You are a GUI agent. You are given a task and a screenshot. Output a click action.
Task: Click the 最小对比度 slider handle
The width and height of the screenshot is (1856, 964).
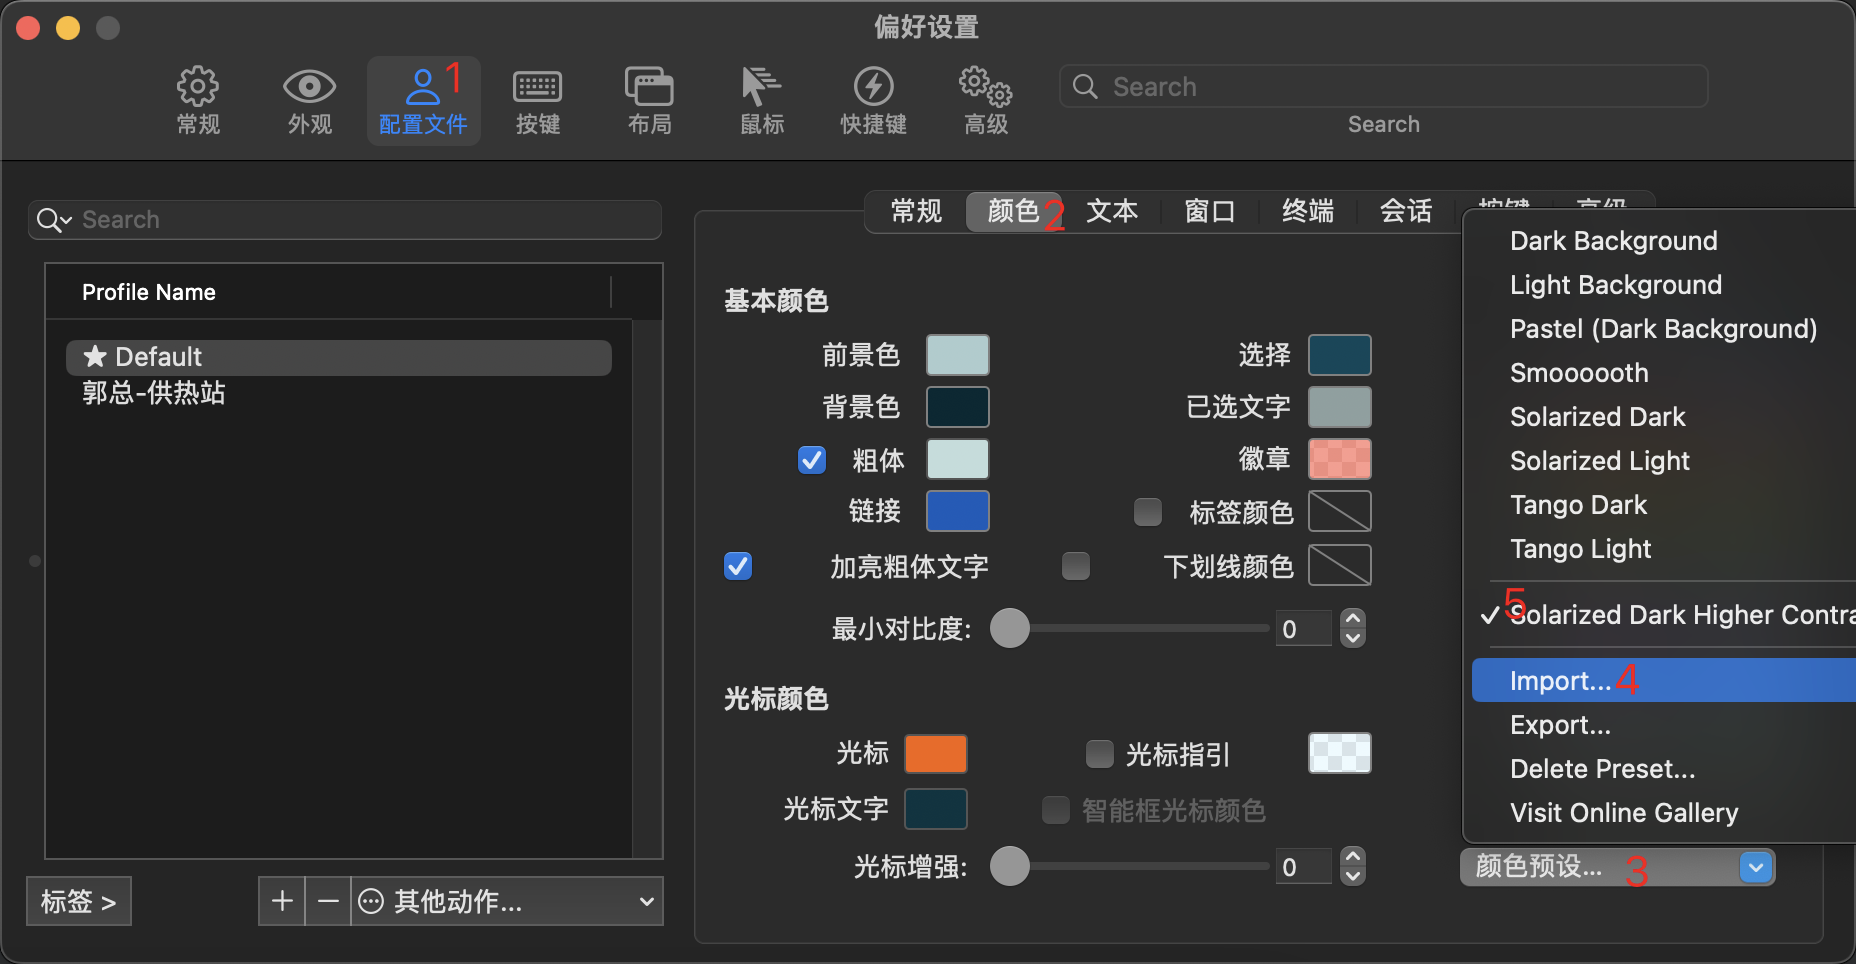(1010, 628)
